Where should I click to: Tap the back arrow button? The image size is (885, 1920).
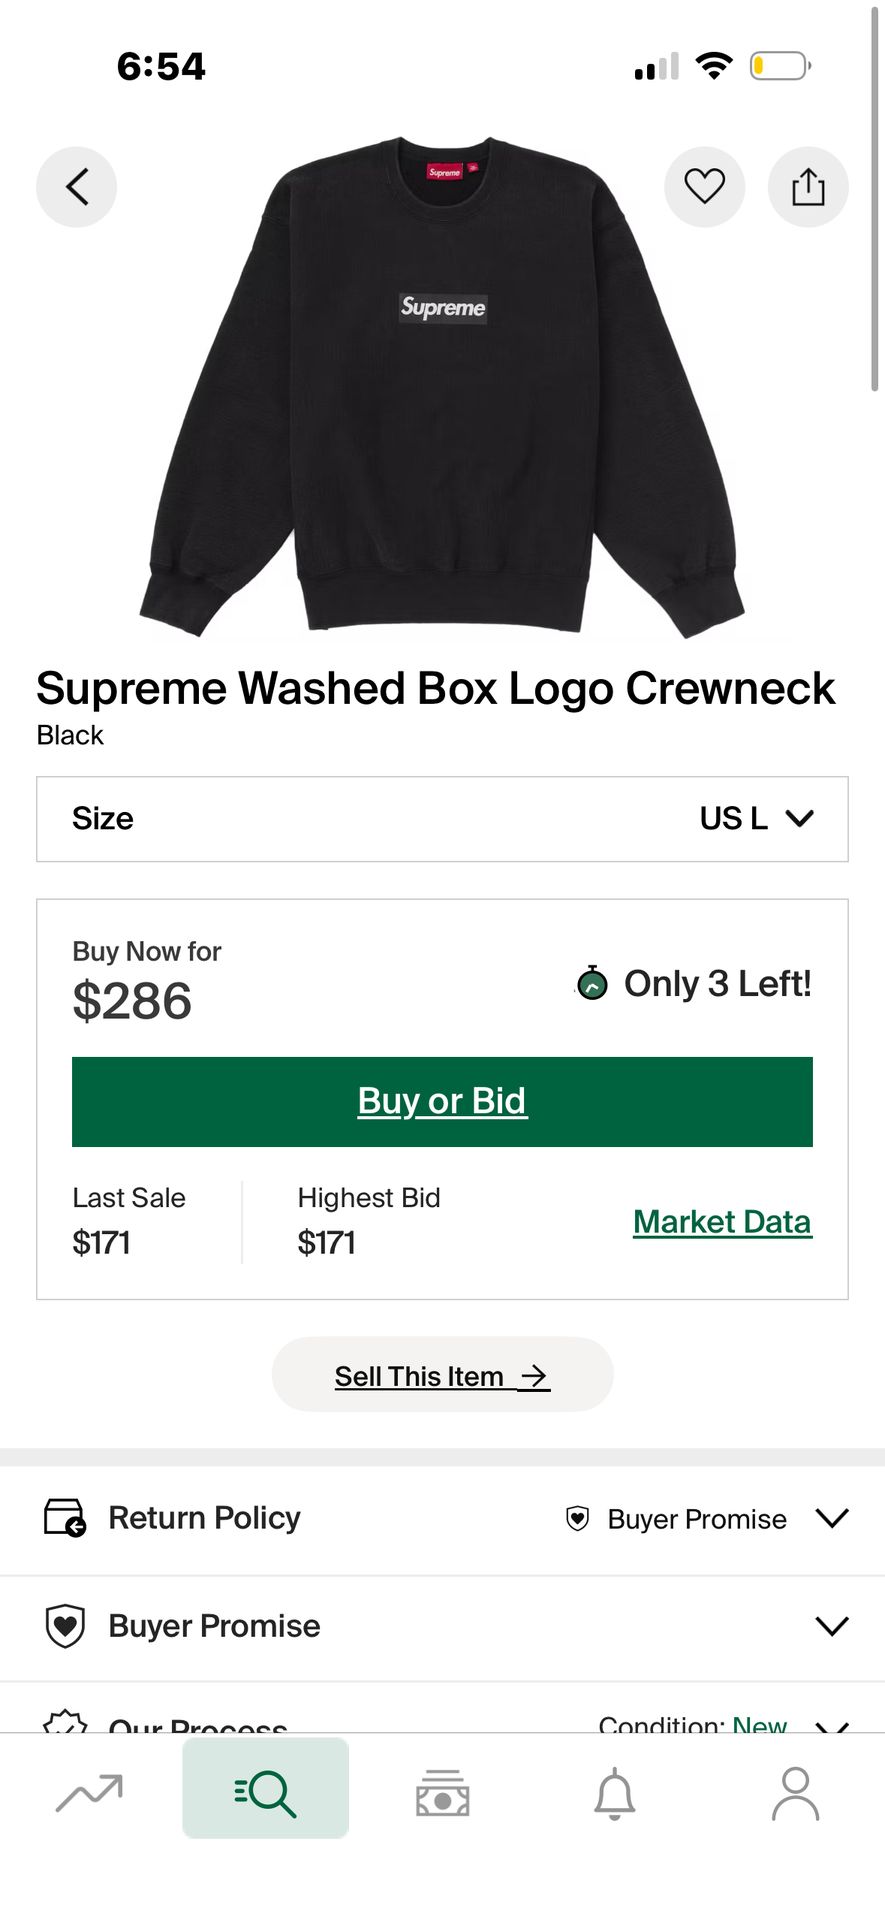[77, 187]
